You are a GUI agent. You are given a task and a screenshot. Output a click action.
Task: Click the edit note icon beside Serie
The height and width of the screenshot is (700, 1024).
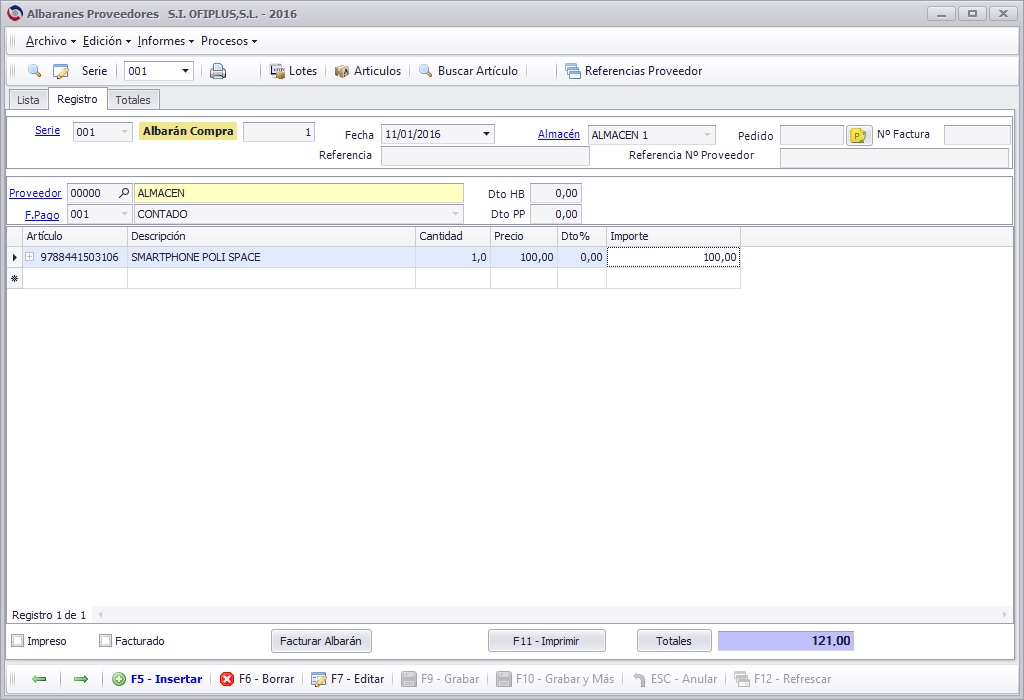(x=61, y=71)
